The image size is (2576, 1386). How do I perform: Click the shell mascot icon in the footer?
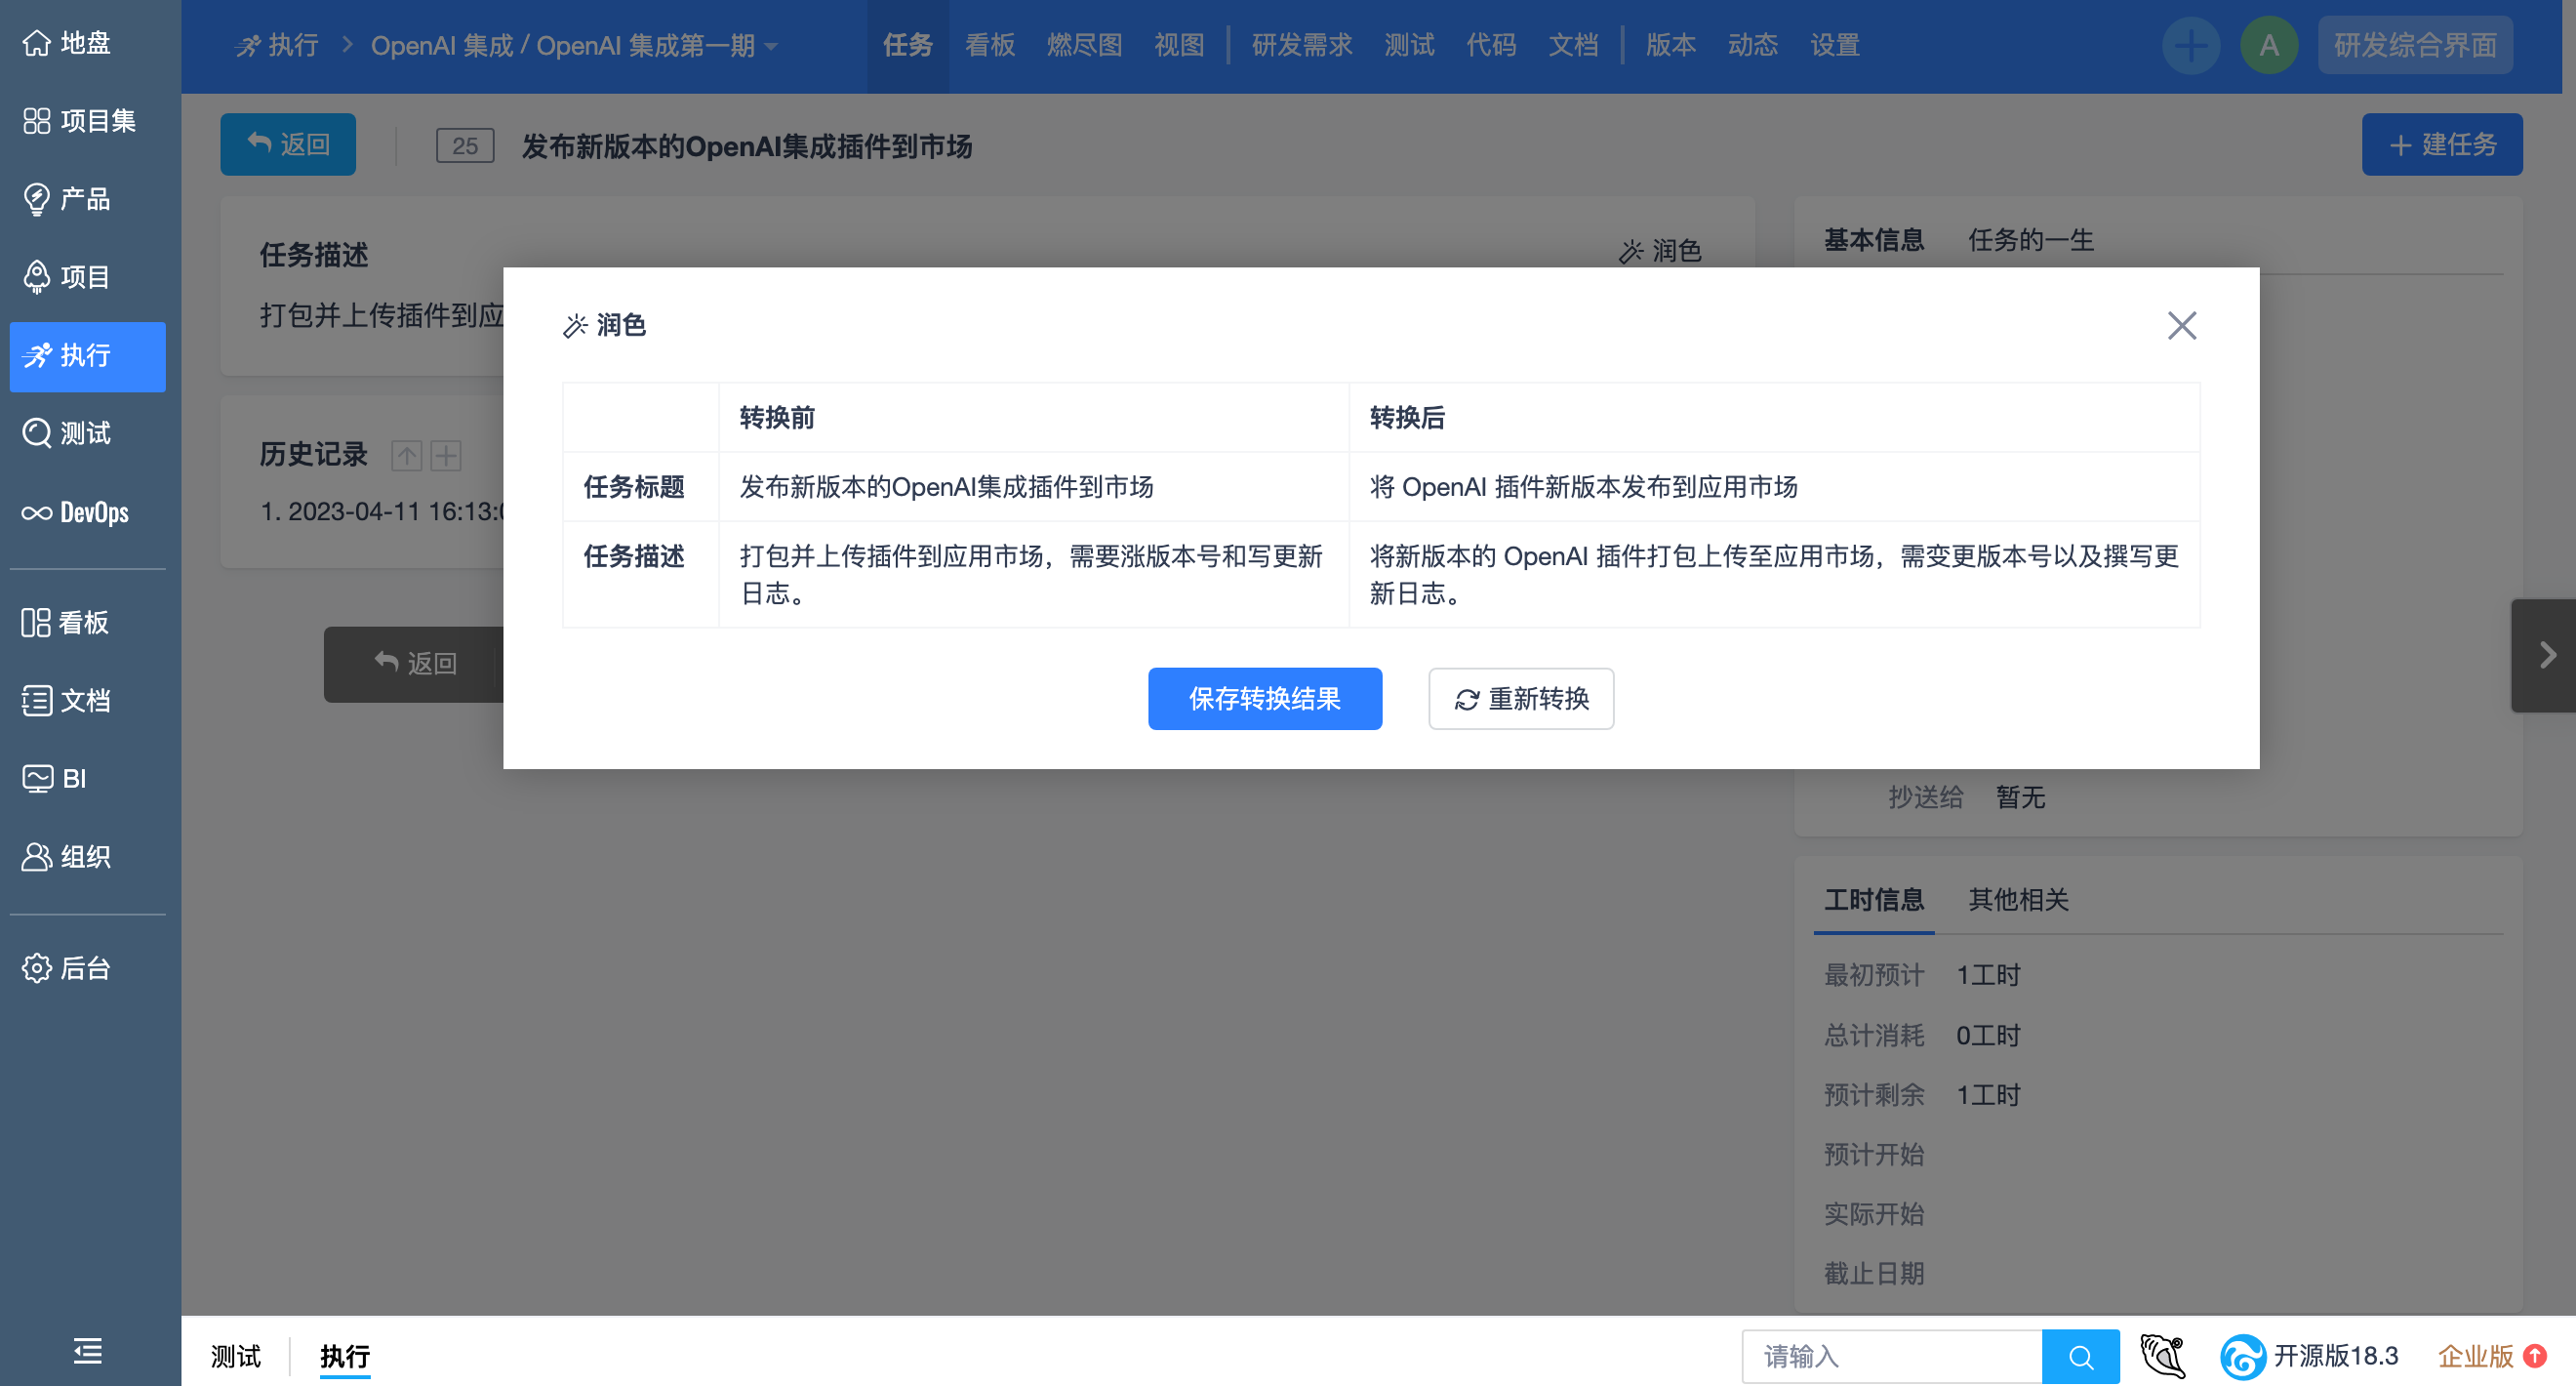click(2162, 1356)
